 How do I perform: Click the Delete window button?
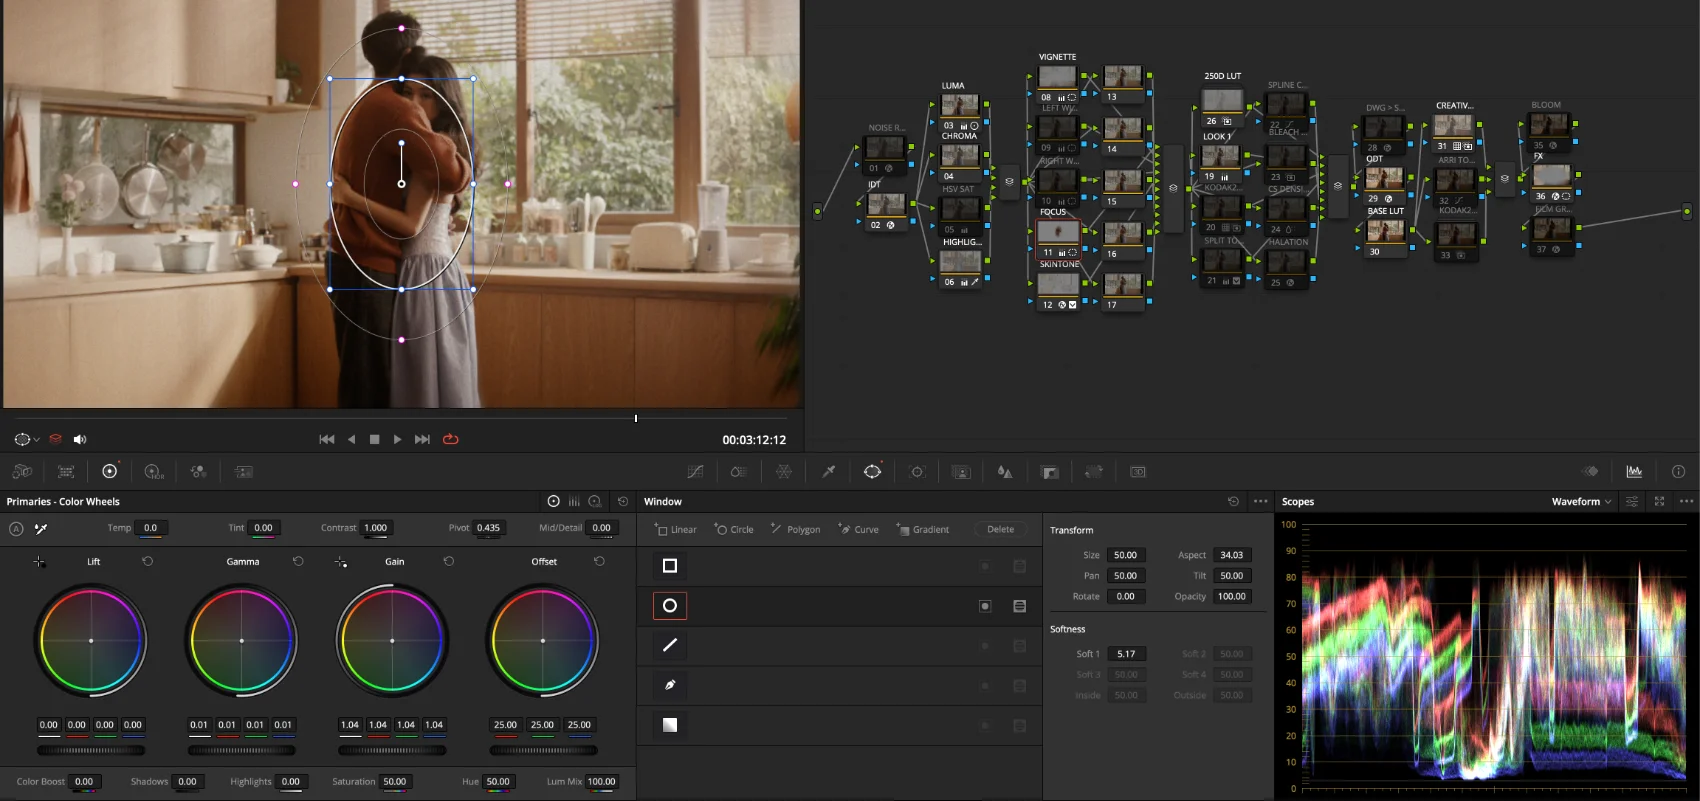coord(1000,530)
